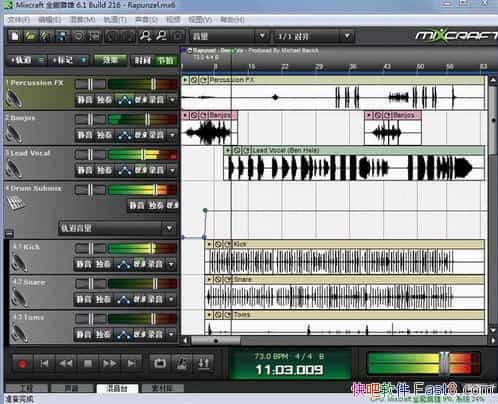Viewport: 498px width, 404px height.
Task: Mute the Banjos track
Action: pyautogui.click(x=85, y=135)
